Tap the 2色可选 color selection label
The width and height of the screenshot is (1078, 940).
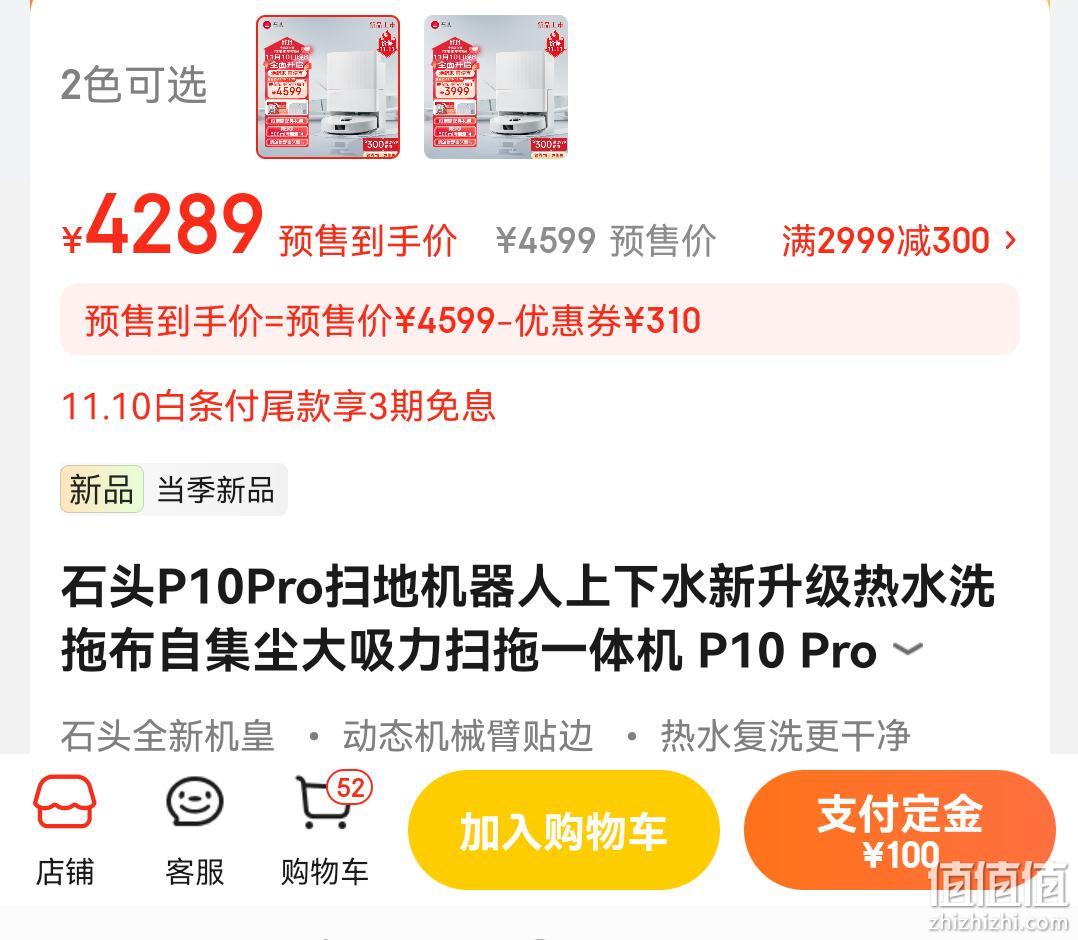pos(134,86)
